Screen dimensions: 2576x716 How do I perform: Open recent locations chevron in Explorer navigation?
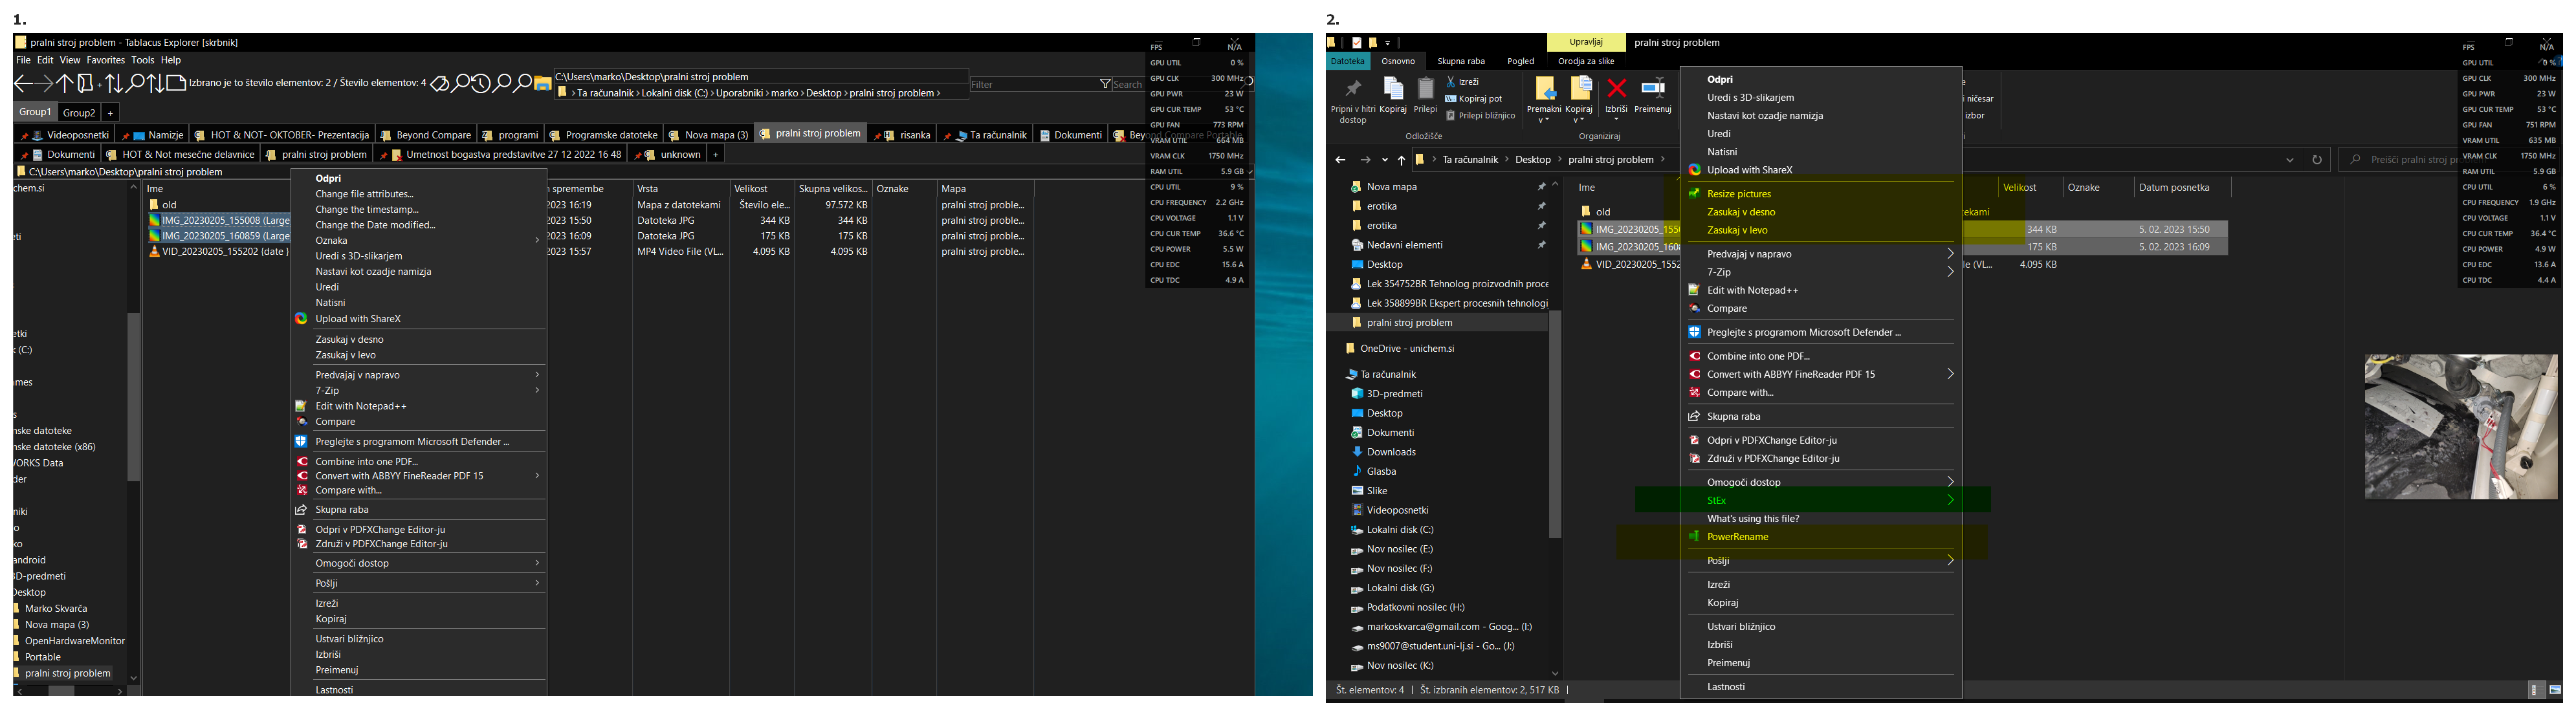pos(1385,160)
